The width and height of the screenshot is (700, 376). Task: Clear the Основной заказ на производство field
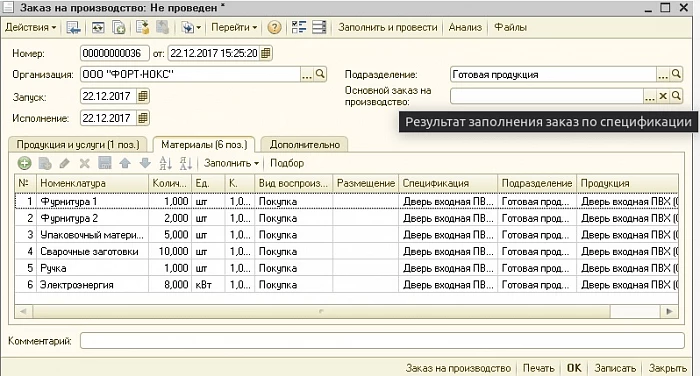663,96
